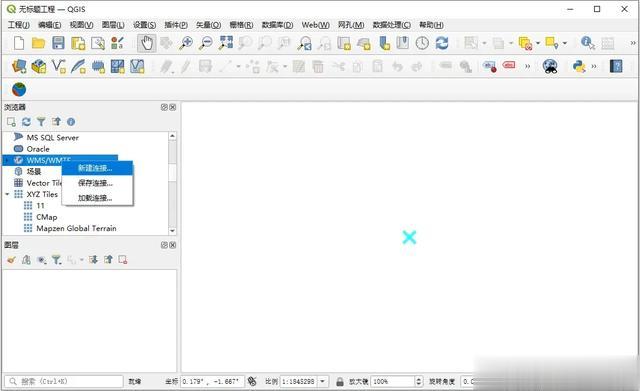Click the Zoom In magnifier tool
The height and width of the screenshot is (391, 640).
(186, 43)
